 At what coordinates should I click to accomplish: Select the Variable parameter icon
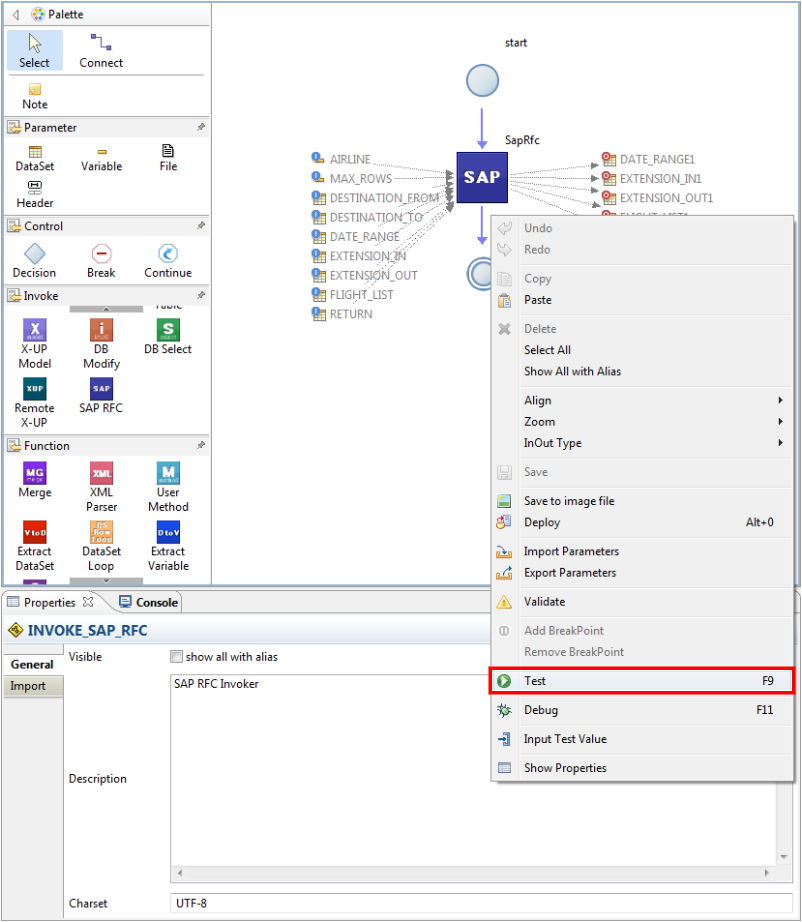point(102,159)
